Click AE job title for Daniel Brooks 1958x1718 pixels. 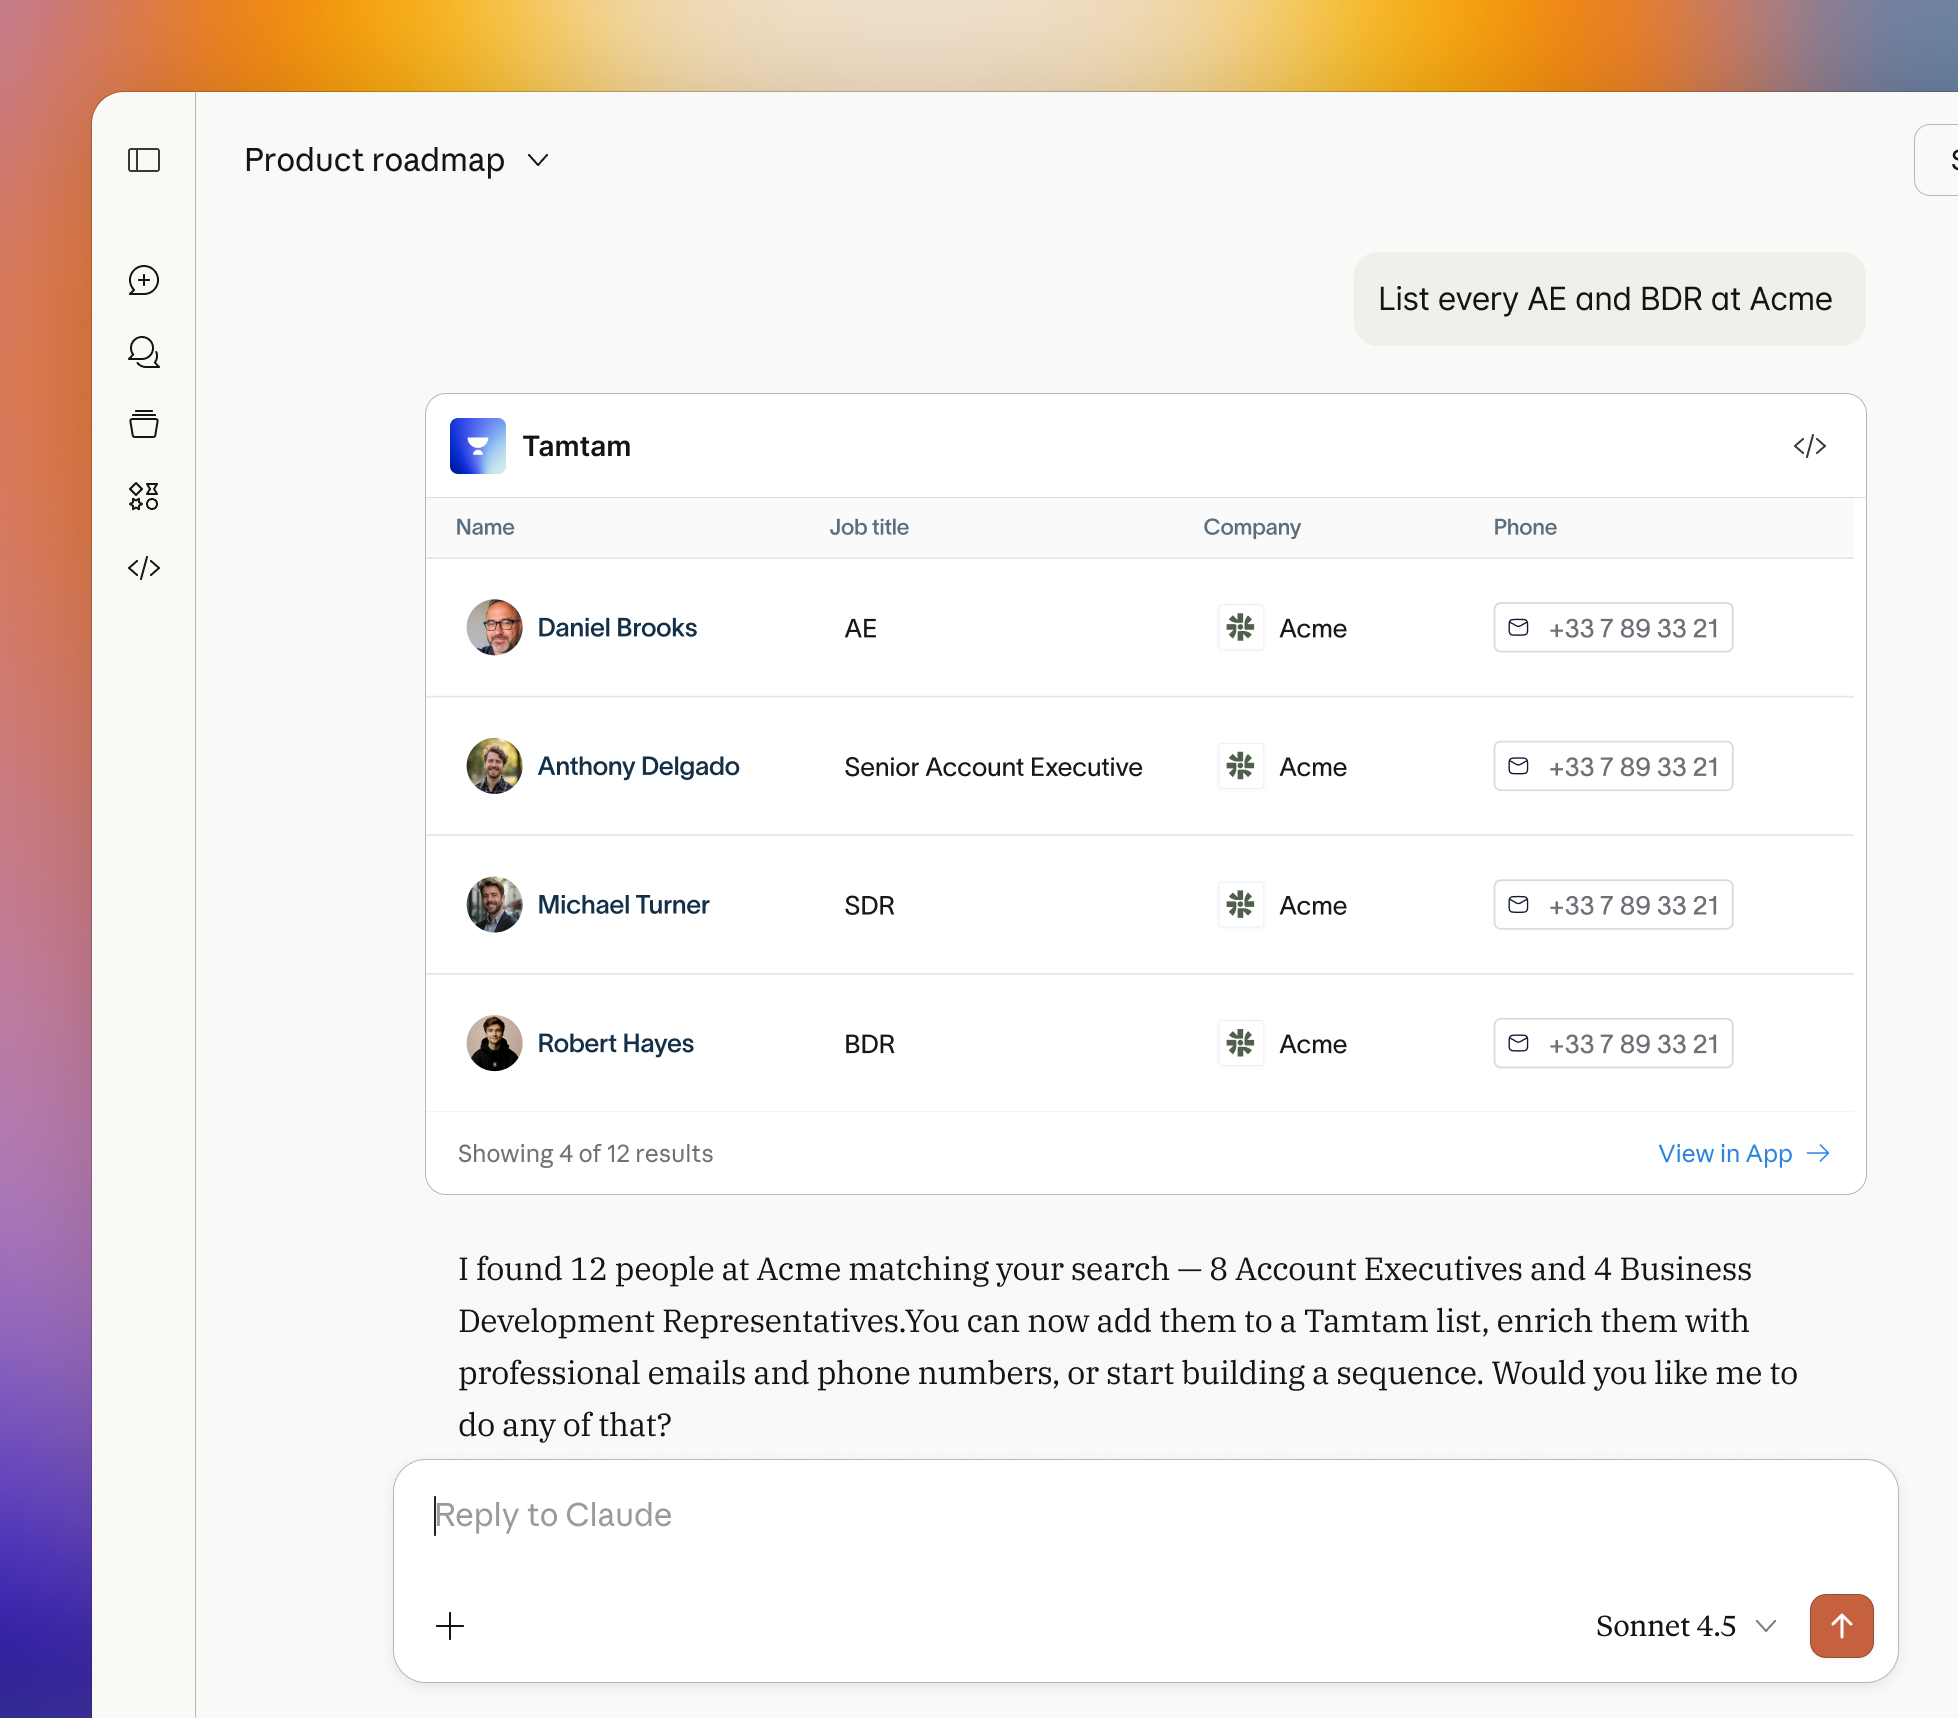point(860,629)
